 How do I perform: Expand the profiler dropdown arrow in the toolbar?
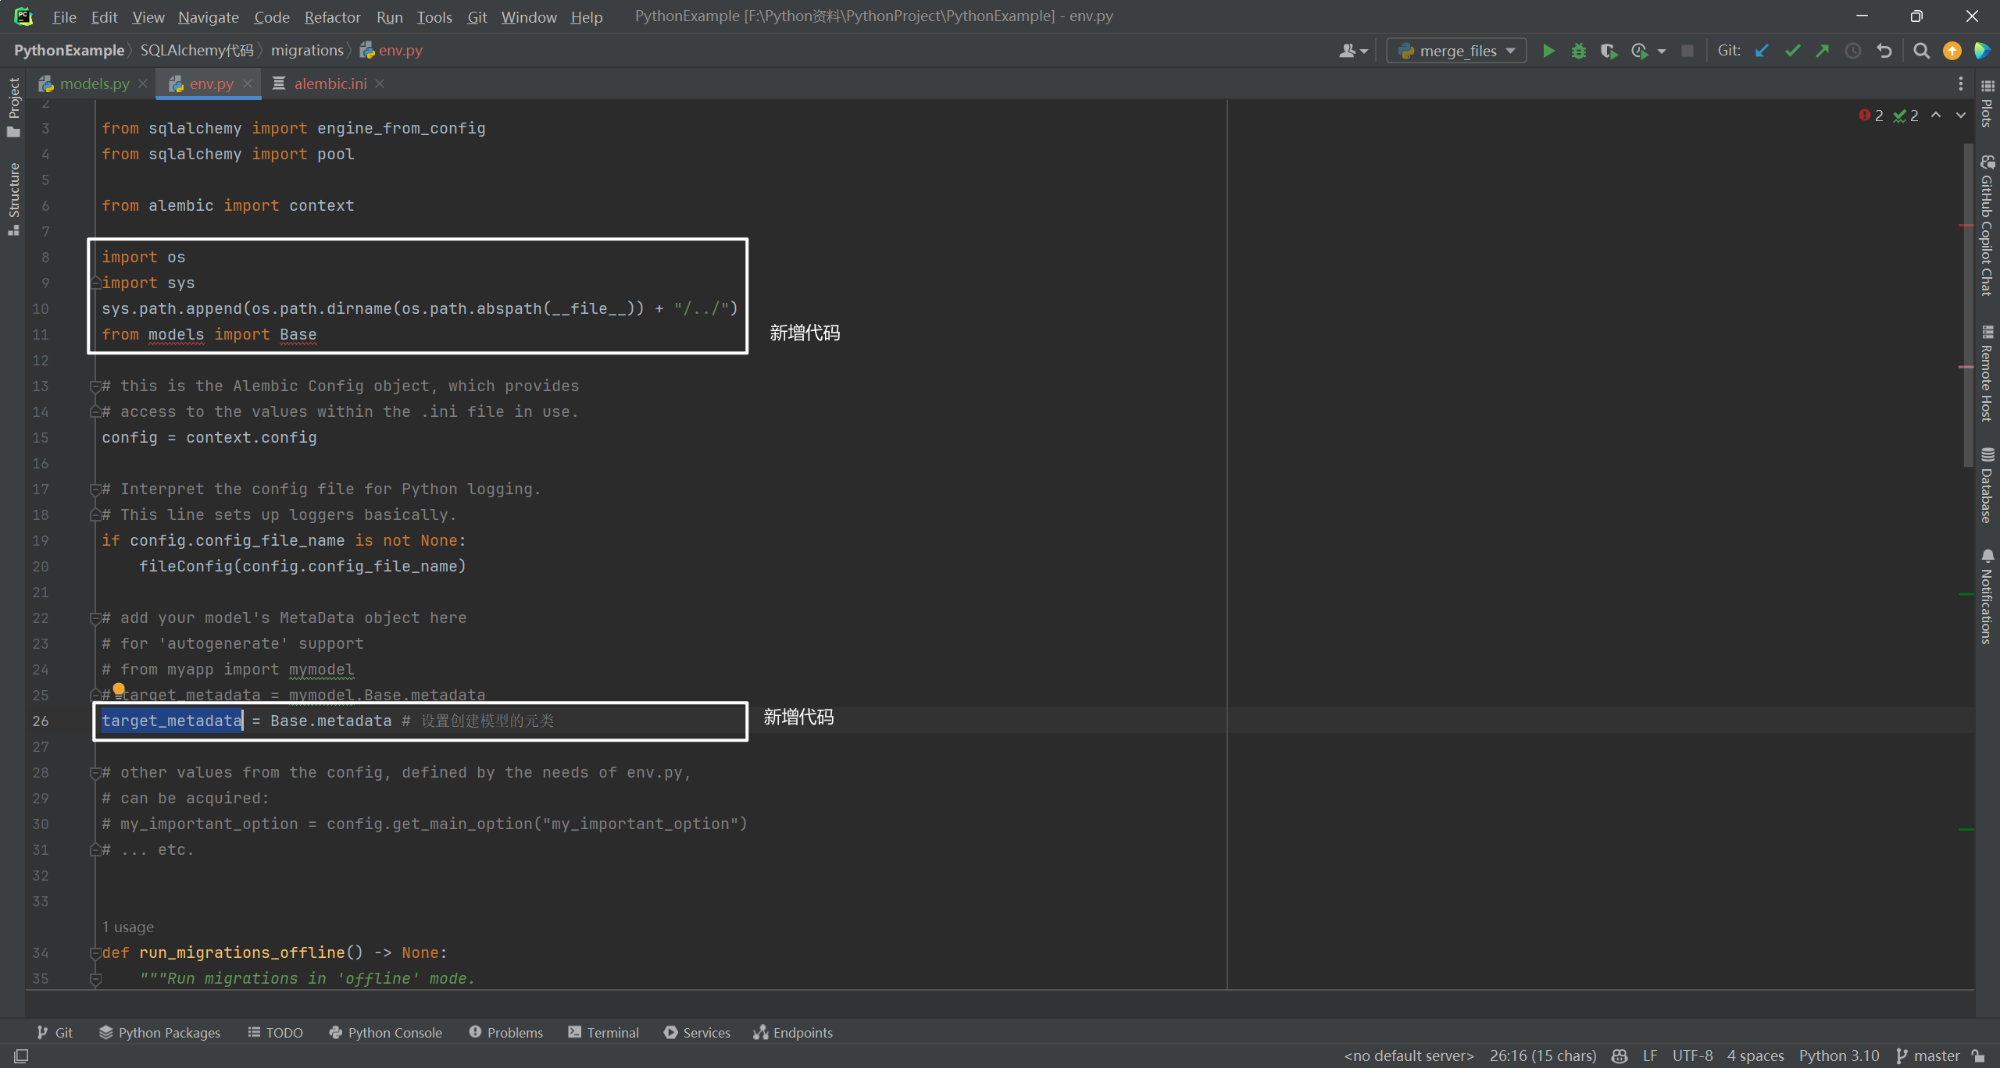tap(1660, 50)
